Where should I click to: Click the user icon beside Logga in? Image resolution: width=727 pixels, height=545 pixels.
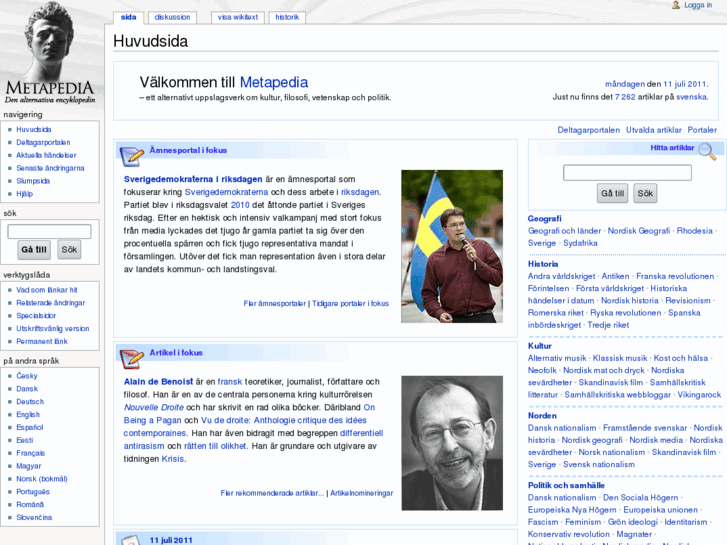pyautogui.click(x=676, y=5)
